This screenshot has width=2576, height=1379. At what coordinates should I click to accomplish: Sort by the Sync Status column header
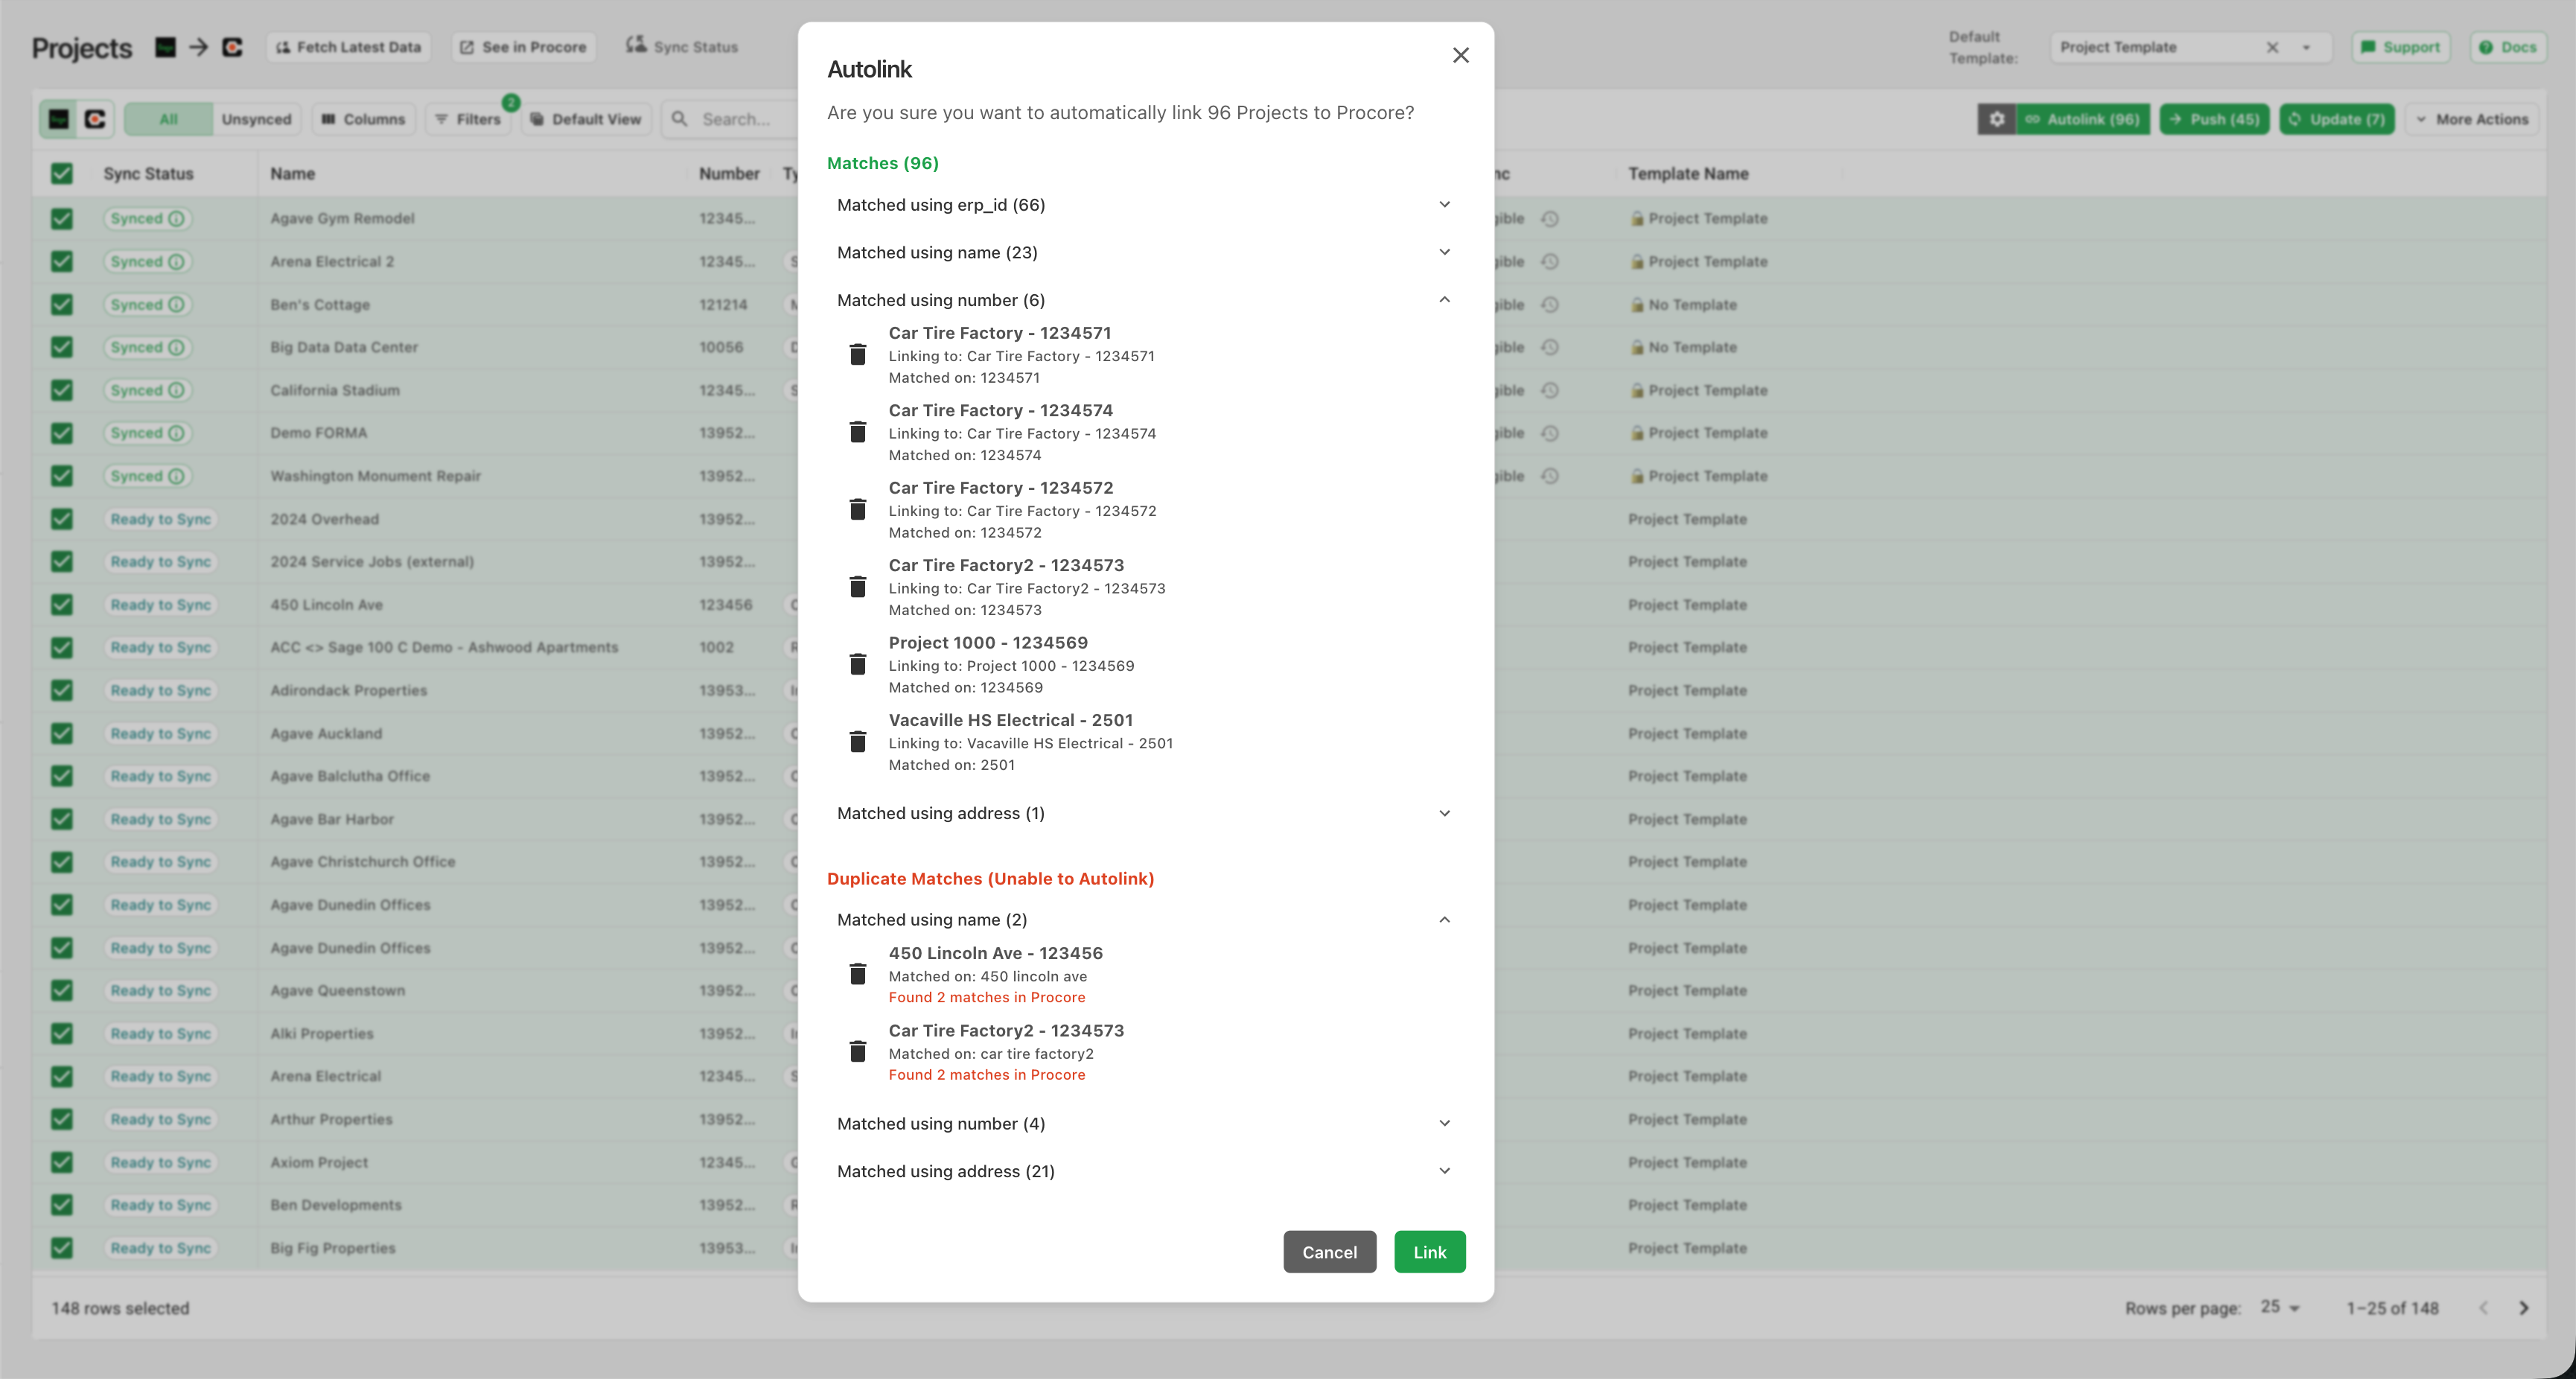tap(148, 174)
